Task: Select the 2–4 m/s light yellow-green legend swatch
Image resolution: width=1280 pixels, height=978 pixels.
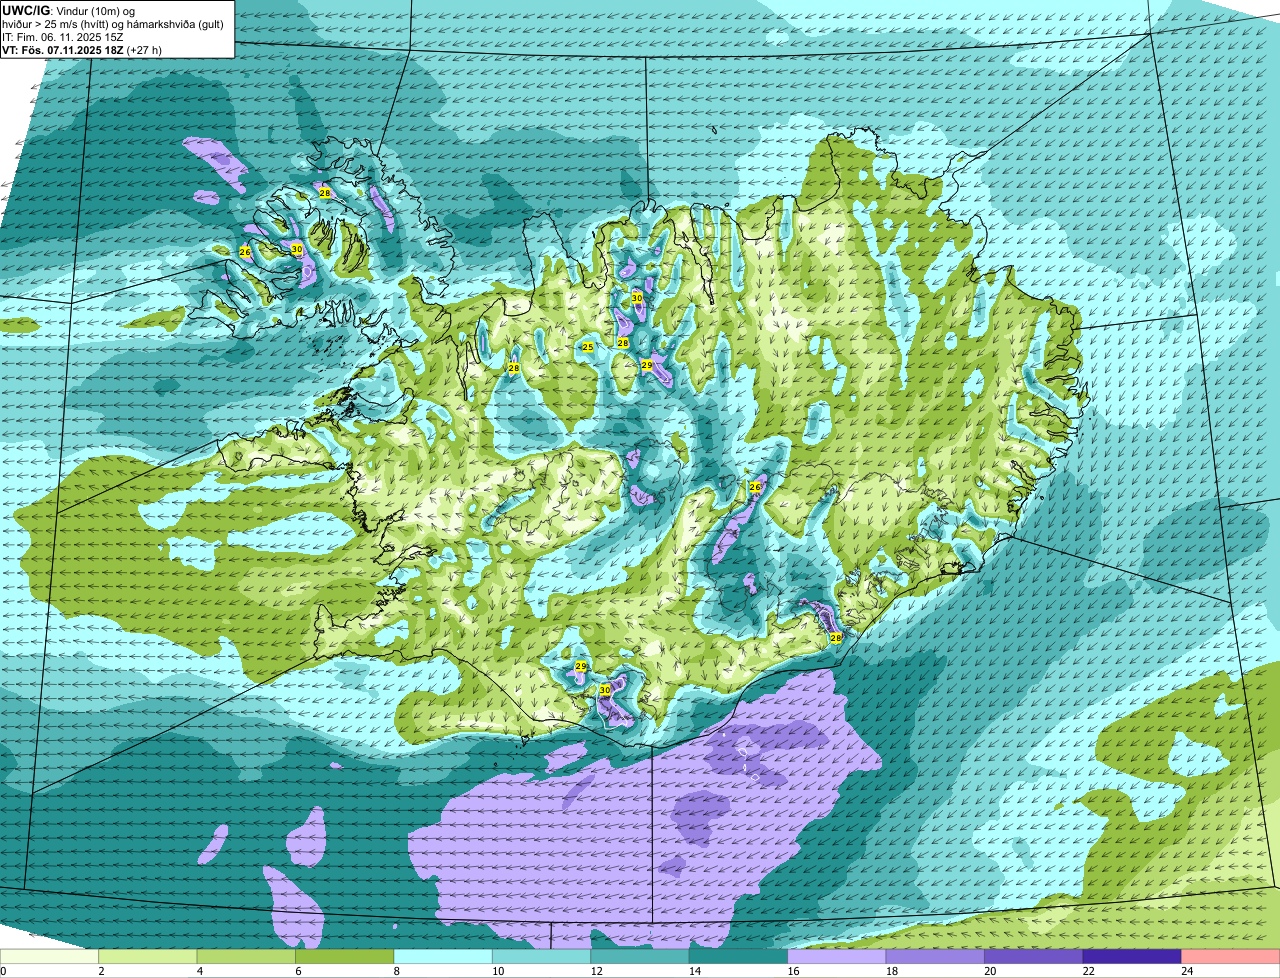Action: click(x=148, y=956)
